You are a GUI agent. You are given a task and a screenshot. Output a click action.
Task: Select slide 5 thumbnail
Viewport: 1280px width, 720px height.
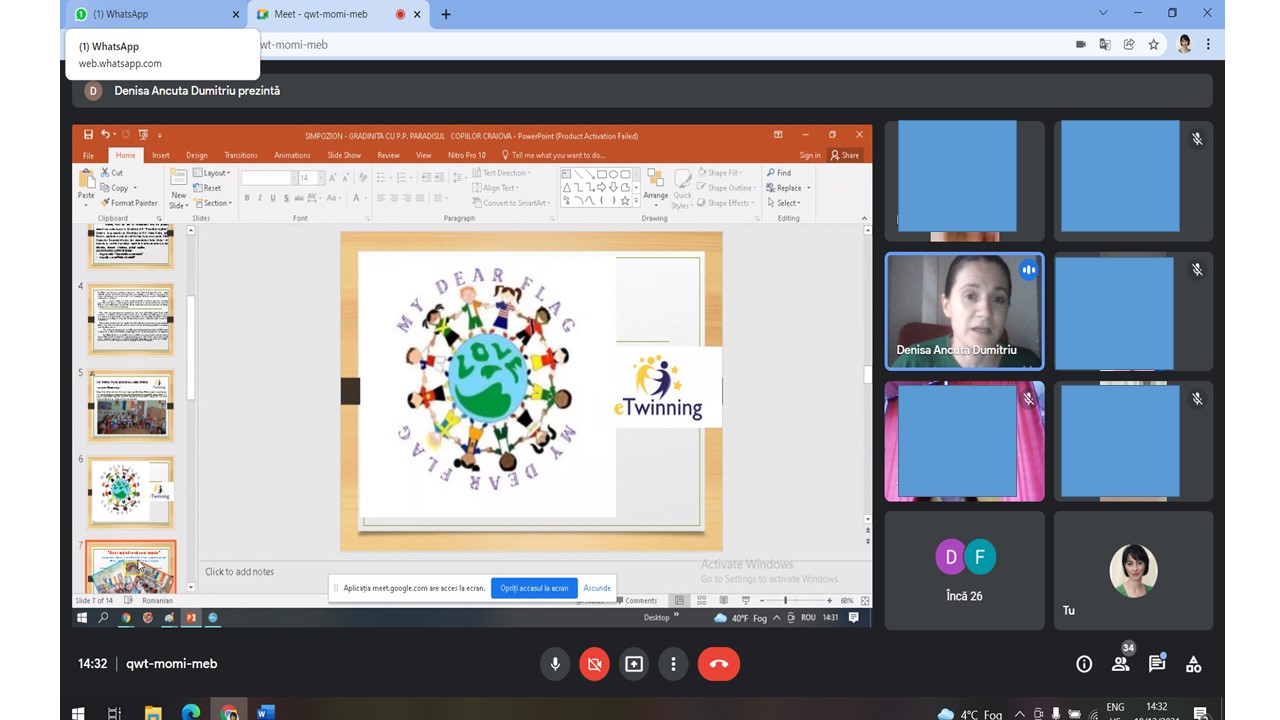click(x=131, y=405)
